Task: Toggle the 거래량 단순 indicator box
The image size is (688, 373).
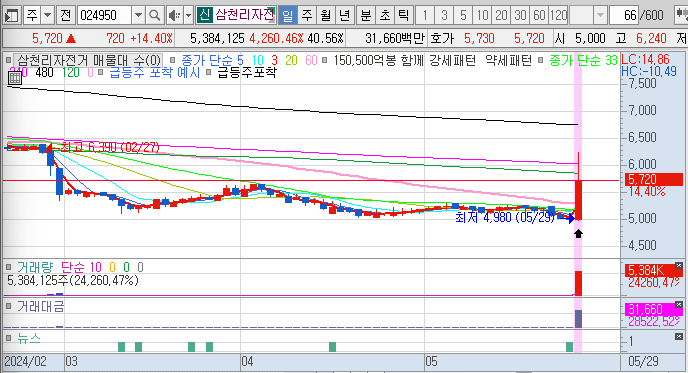Action: 8,267
